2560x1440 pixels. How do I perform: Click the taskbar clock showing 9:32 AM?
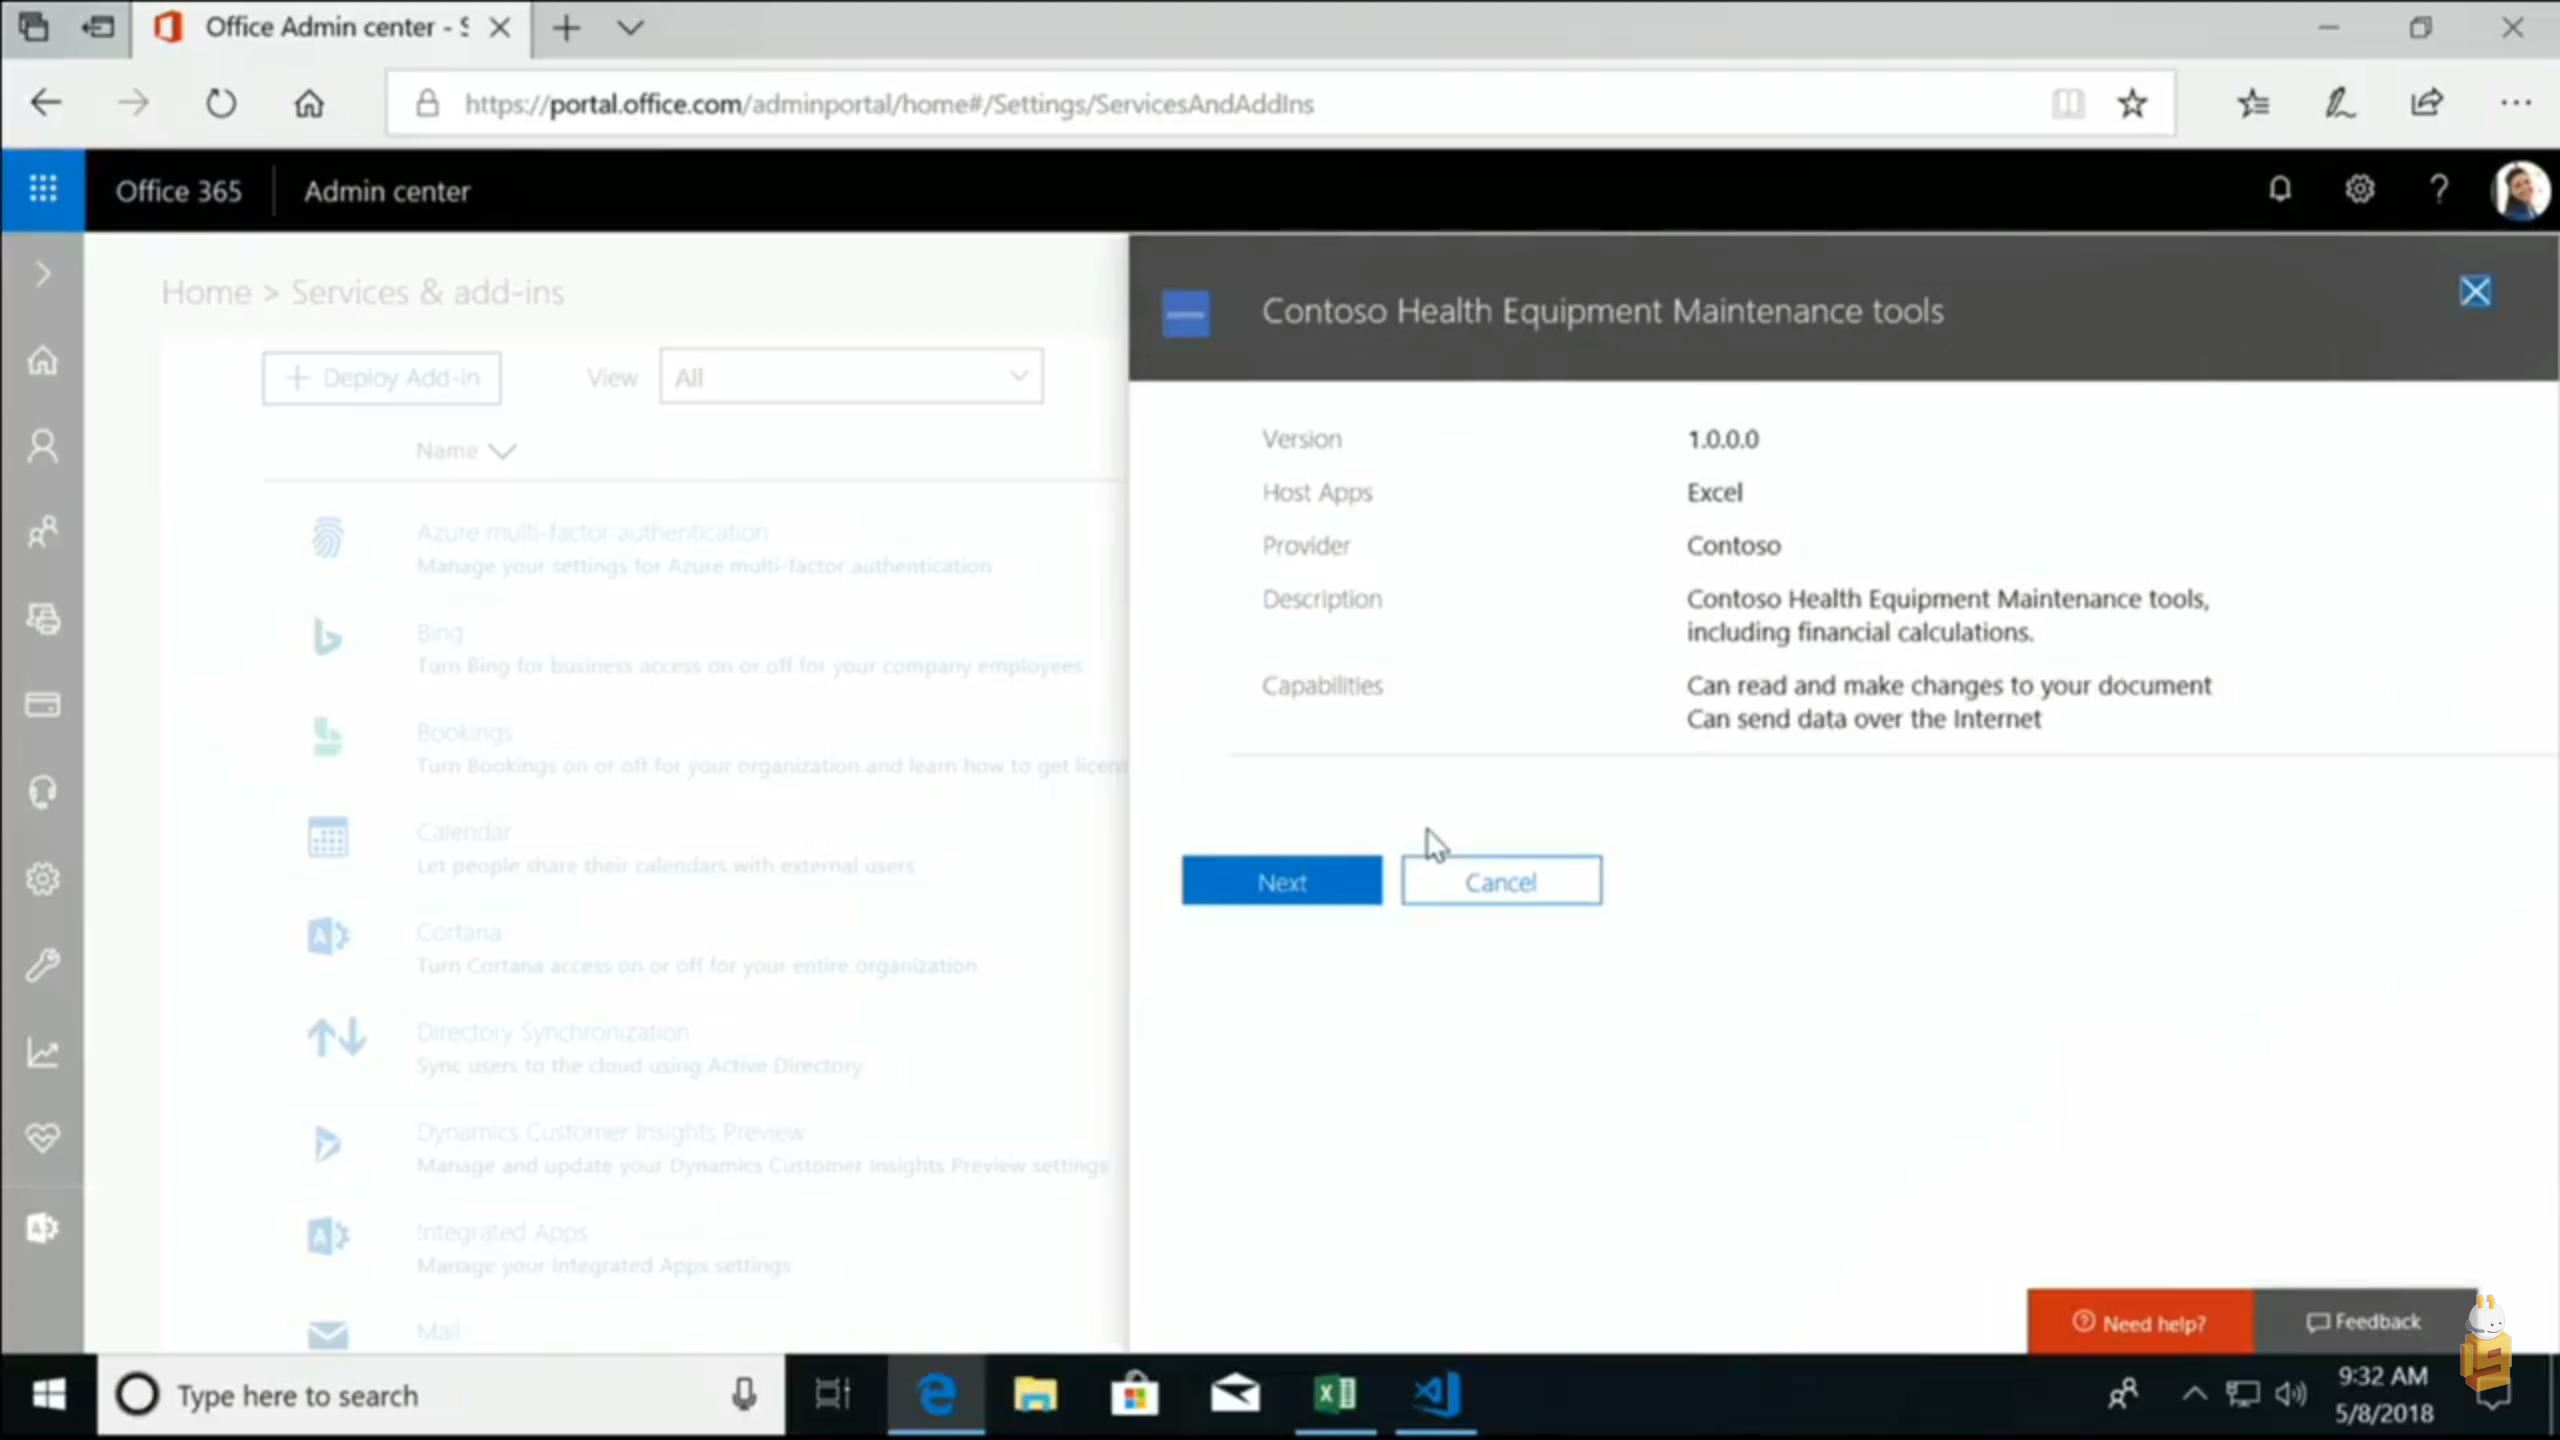point(2384,1394)
